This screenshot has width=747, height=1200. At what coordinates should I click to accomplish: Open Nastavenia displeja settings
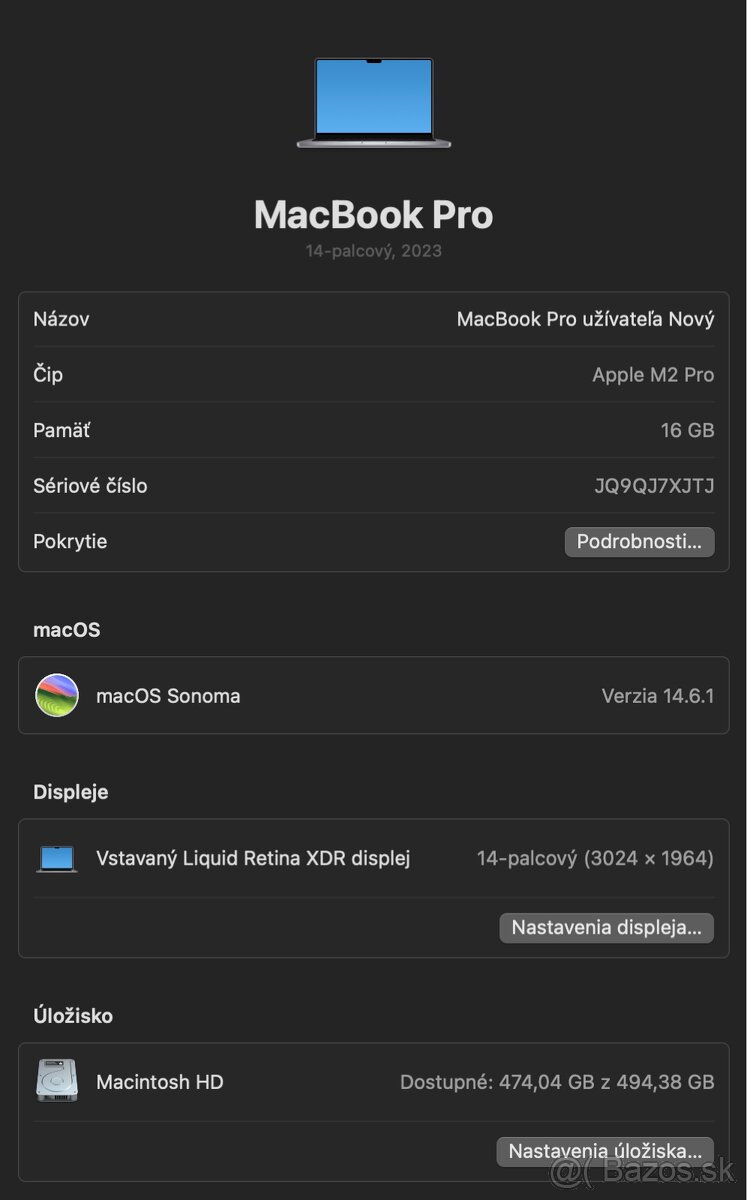coord(606,928)
